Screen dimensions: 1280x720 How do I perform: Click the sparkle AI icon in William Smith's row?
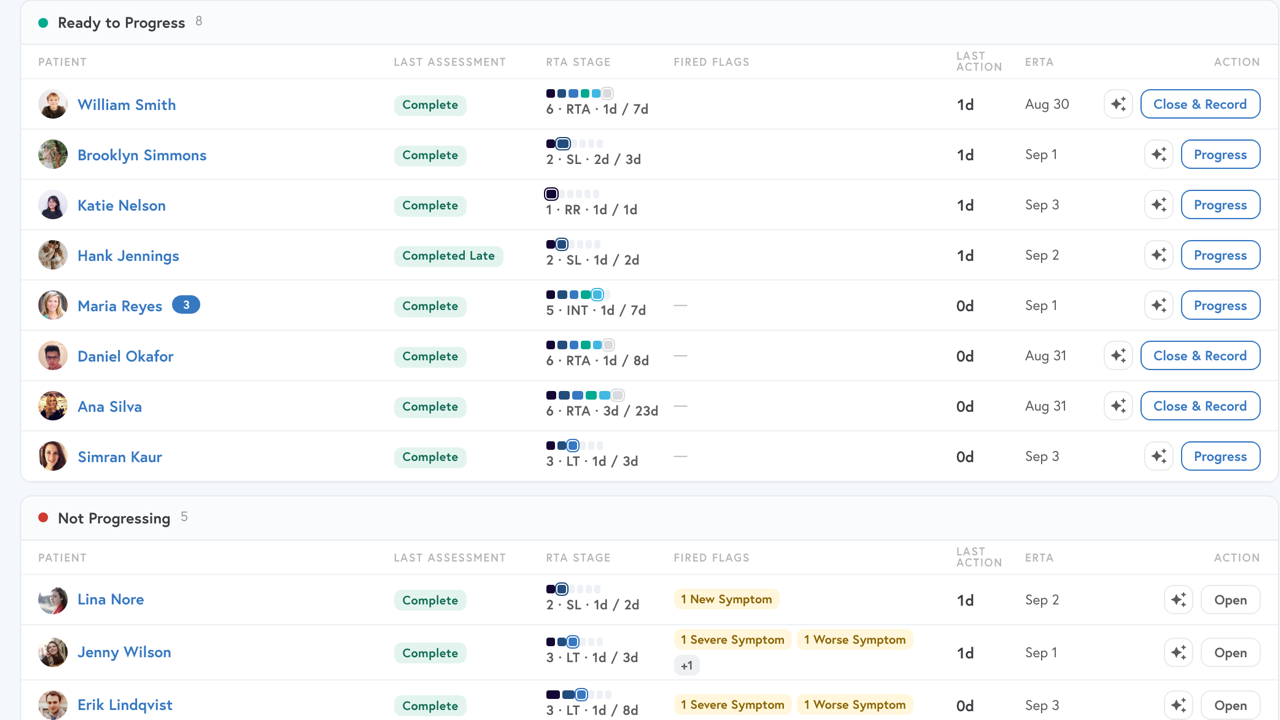(x=1118, y=104)
